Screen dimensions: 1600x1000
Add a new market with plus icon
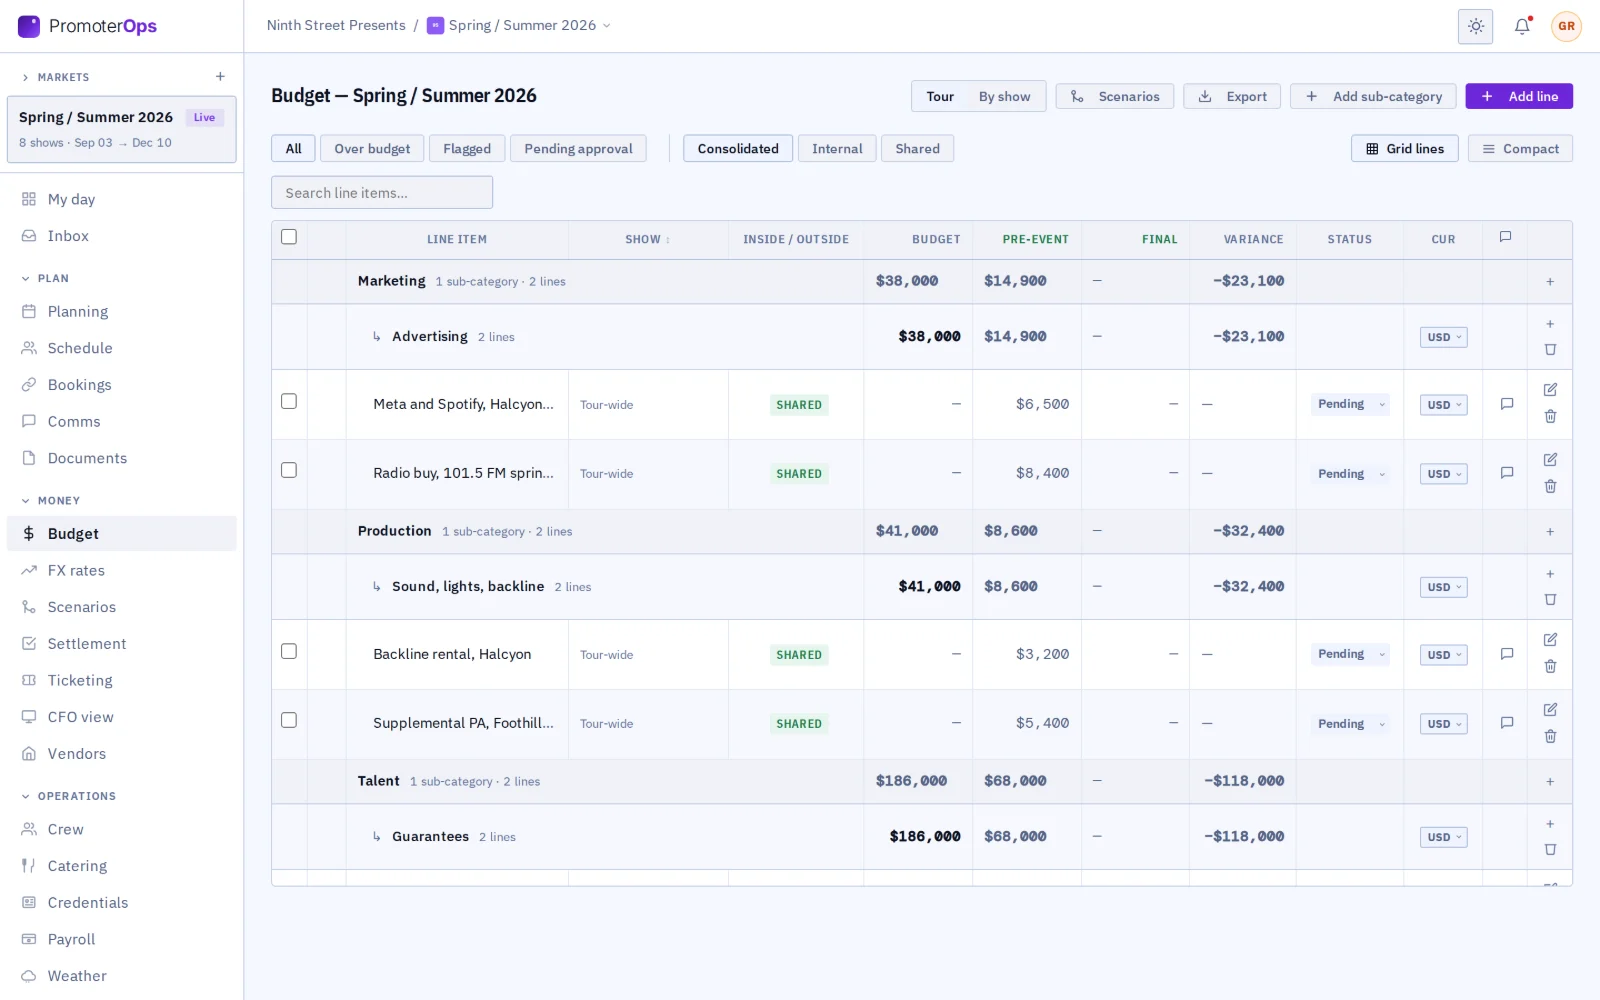pyautogui.click(x=220, y=77)
